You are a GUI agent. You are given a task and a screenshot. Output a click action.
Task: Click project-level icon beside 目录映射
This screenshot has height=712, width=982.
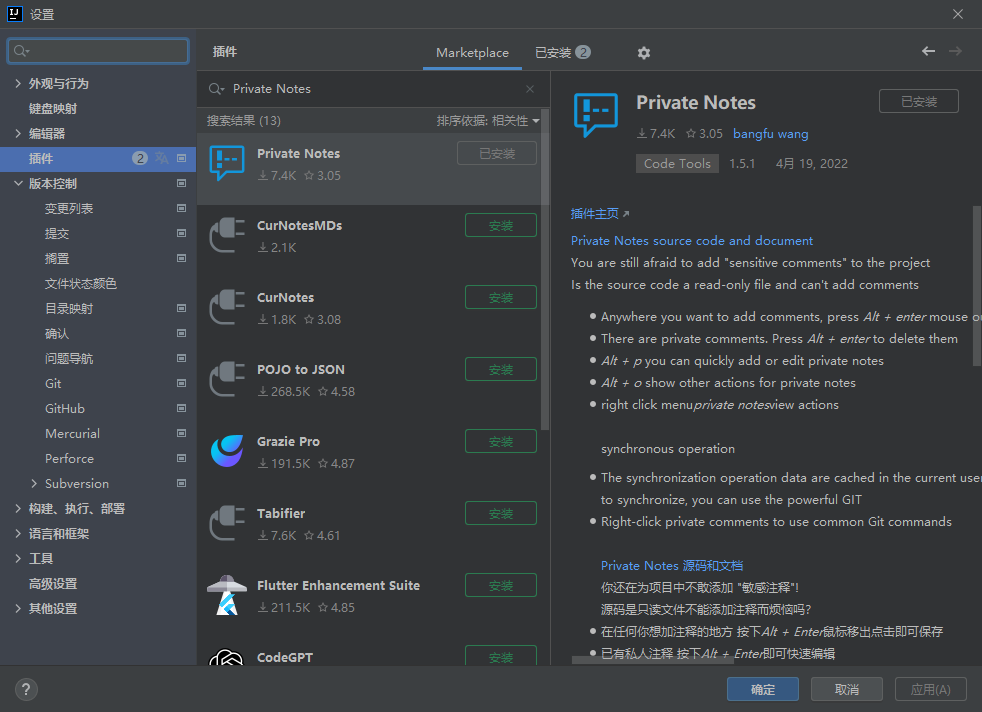pos(182,309)
